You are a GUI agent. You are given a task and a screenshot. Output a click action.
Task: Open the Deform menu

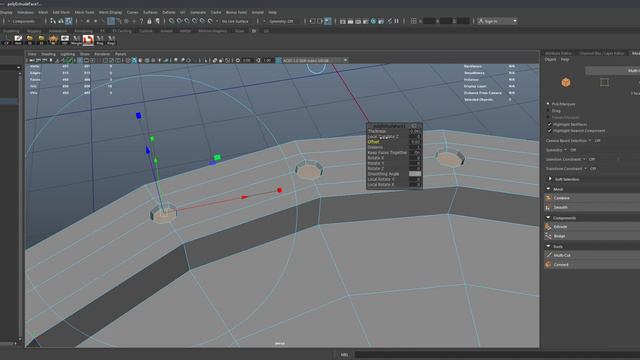click(169, 12)
